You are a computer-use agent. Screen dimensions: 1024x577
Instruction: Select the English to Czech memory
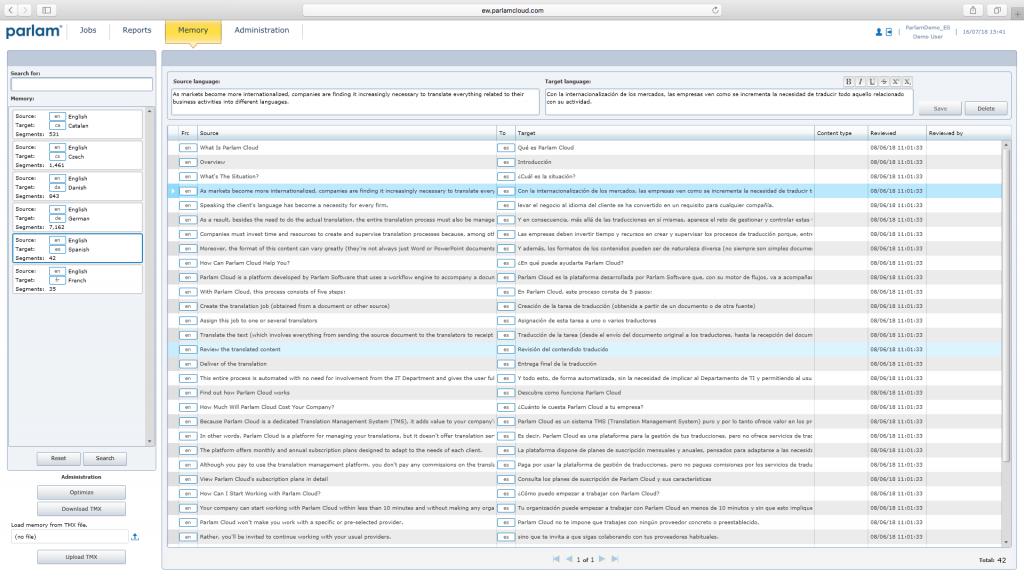tap(77, 156)
